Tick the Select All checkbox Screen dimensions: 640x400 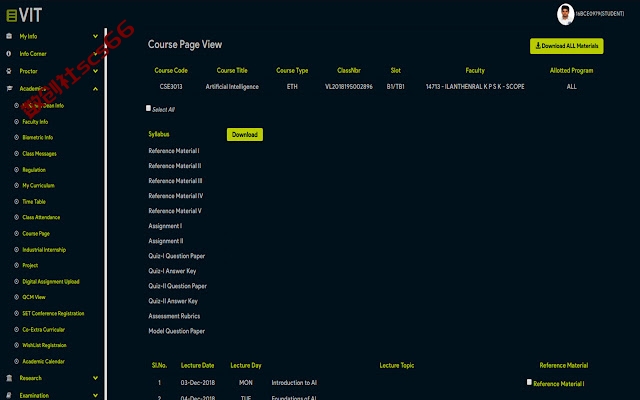click(148, 108)
